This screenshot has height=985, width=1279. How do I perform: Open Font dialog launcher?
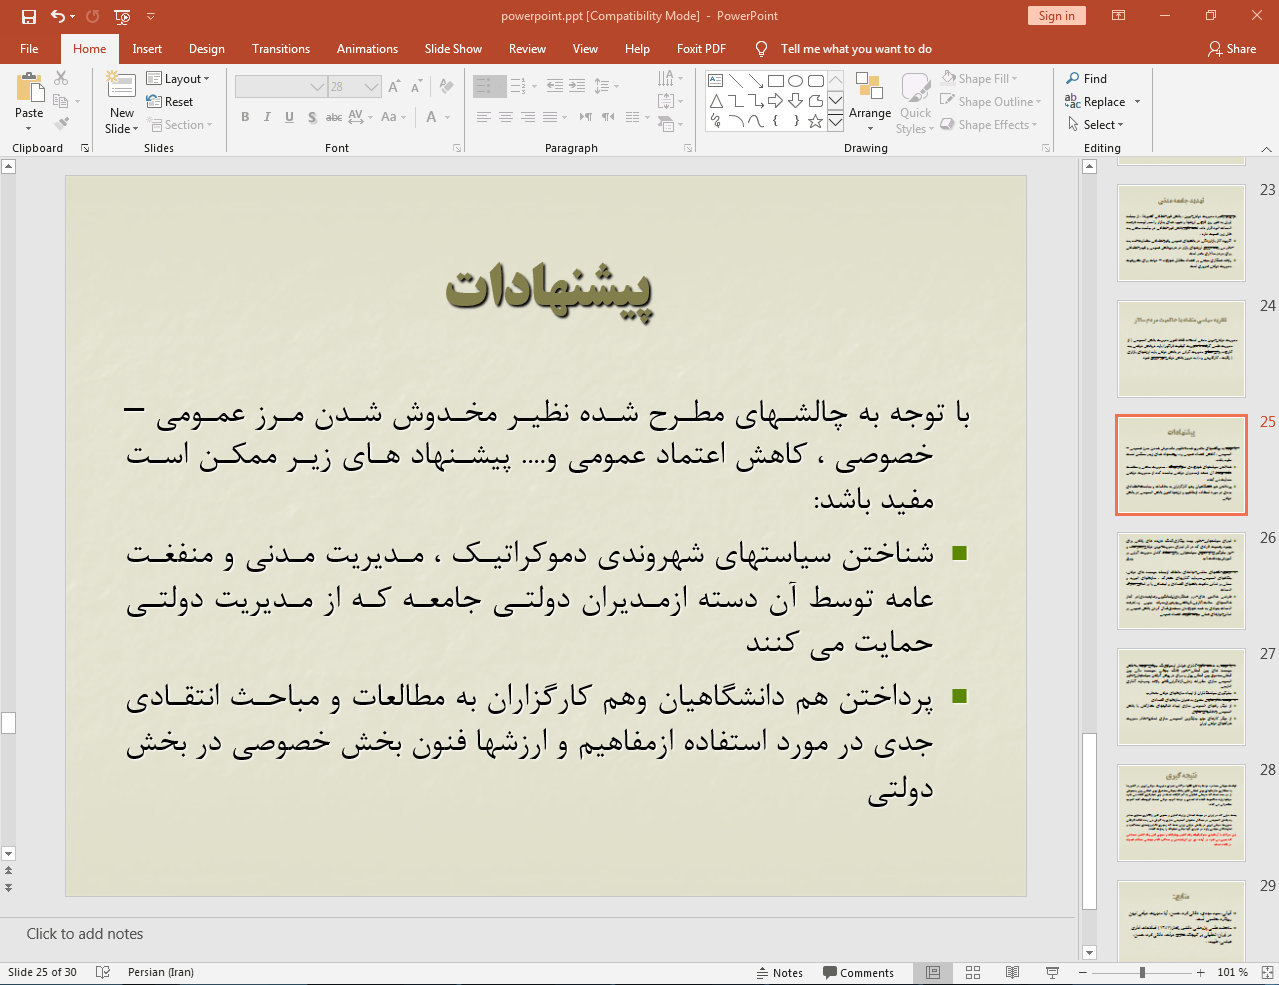(457, 148)
